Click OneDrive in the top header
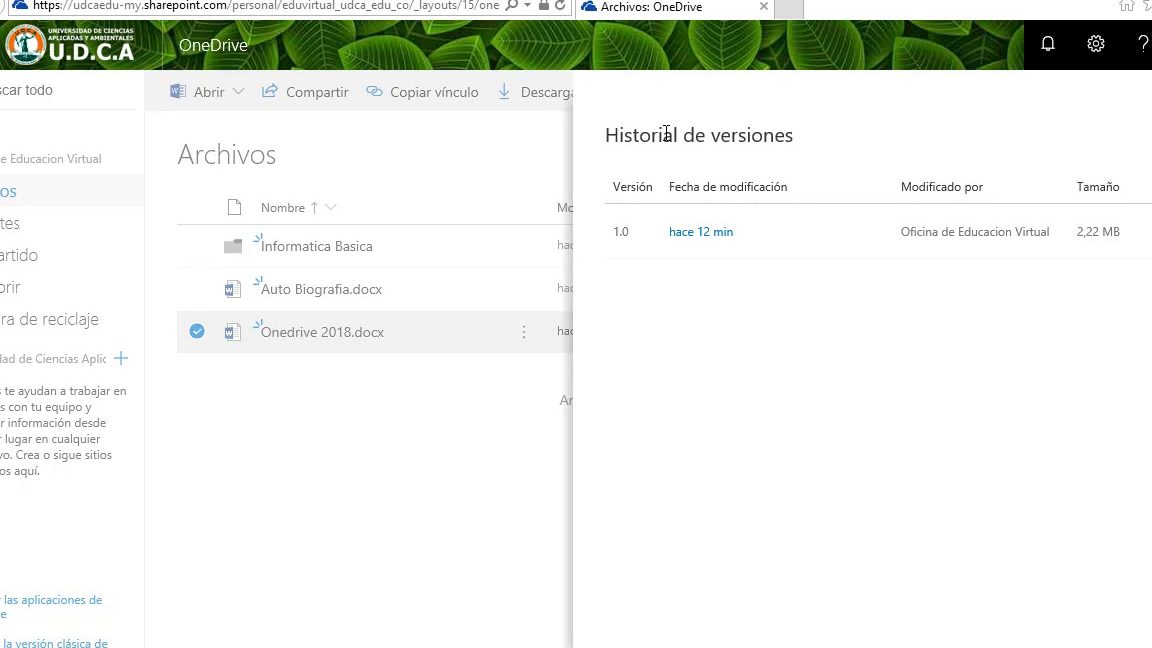The width and height of the screenshot is (1152, 648). click(212, 44)
